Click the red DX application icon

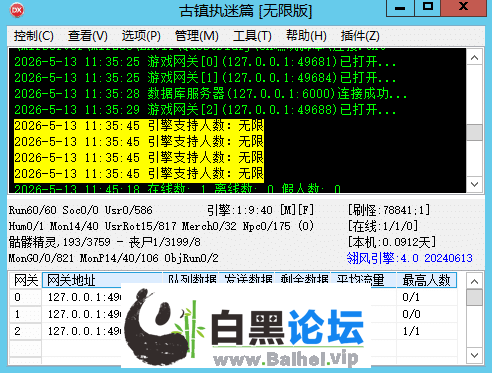tap(17, 10)
